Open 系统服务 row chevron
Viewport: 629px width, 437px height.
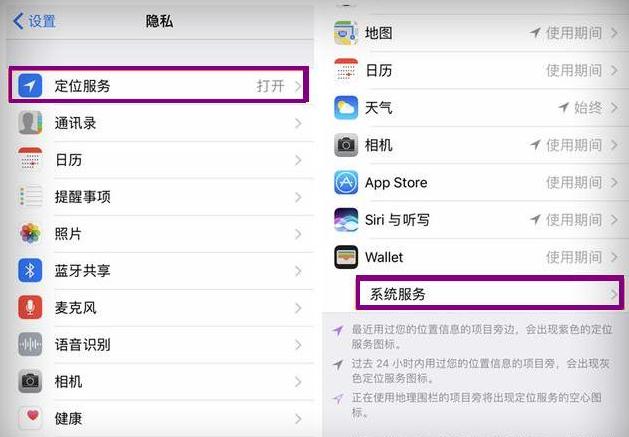pyautogui.click(x=614, y=295)
